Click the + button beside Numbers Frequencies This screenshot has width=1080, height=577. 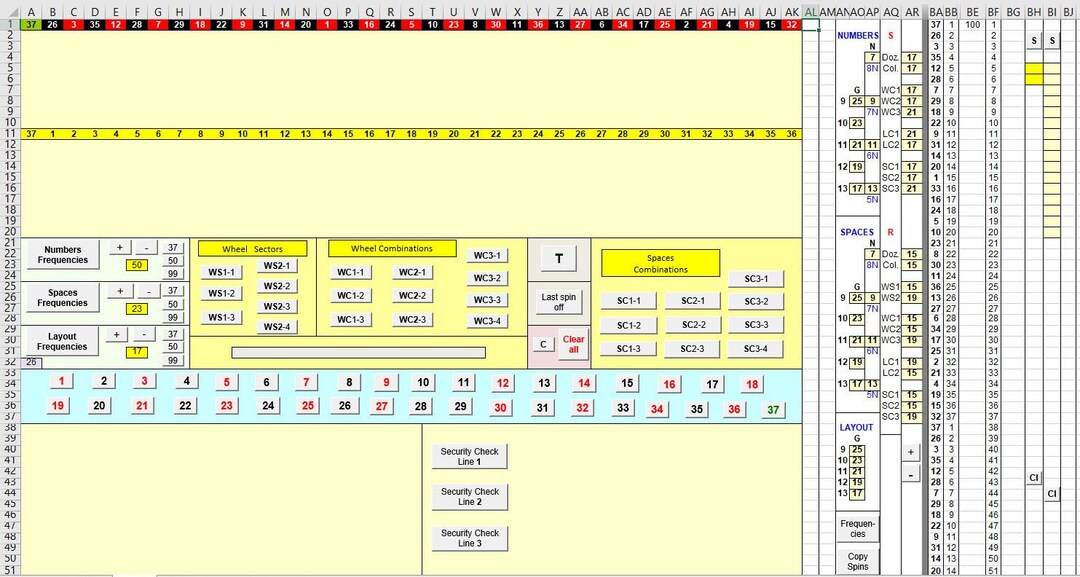click(119, 248)
